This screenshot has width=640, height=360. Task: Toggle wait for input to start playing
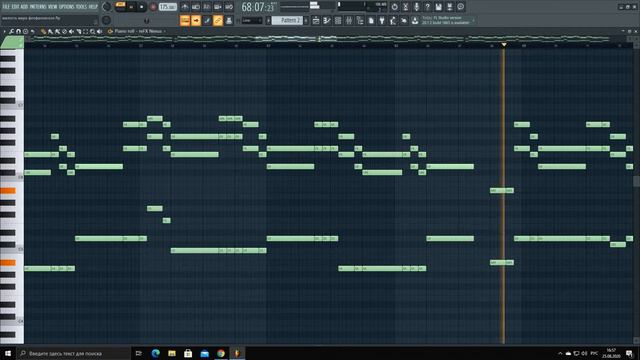pyautogui.click(x=196, y=7)
